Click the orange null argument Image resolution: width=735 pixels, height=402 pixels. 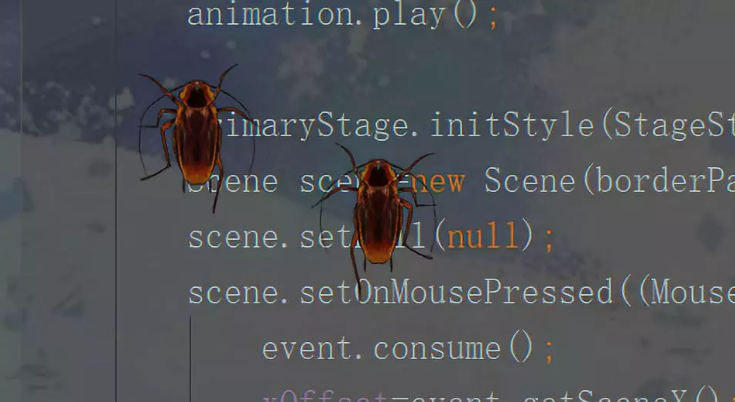pos(483,237)
